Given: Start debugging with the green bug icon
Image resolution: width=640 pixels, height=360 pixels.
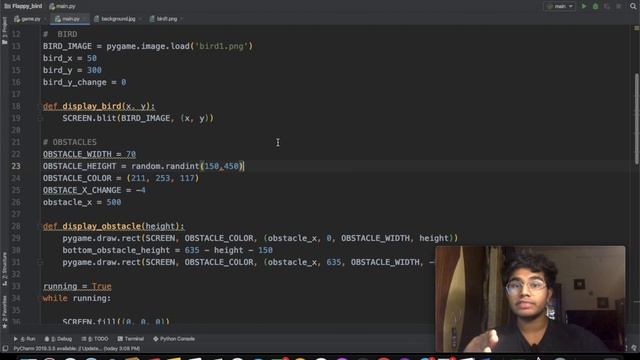Looking at the screenshot, I should tap(595, 6).
